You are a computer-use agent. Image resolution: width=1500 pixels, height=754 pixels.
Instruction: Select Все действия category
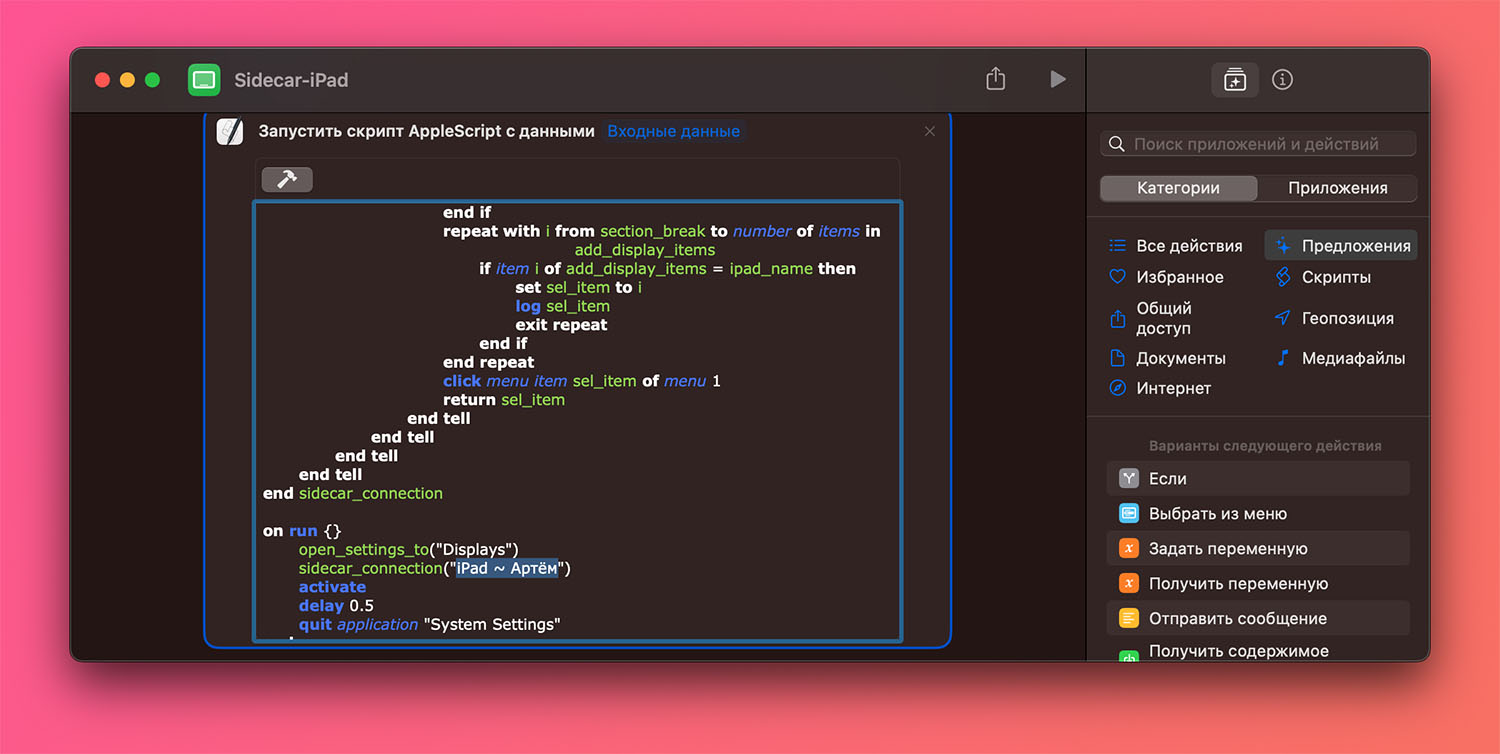1188,246
